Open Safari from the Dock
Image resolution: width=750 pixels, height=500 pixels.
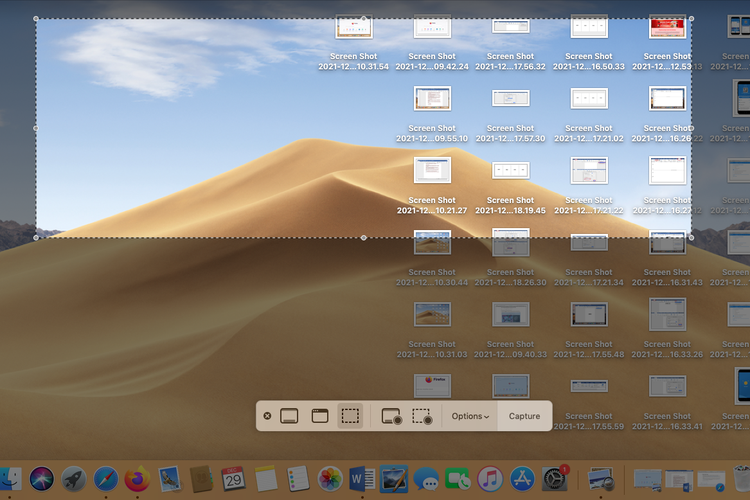point(106,478)
